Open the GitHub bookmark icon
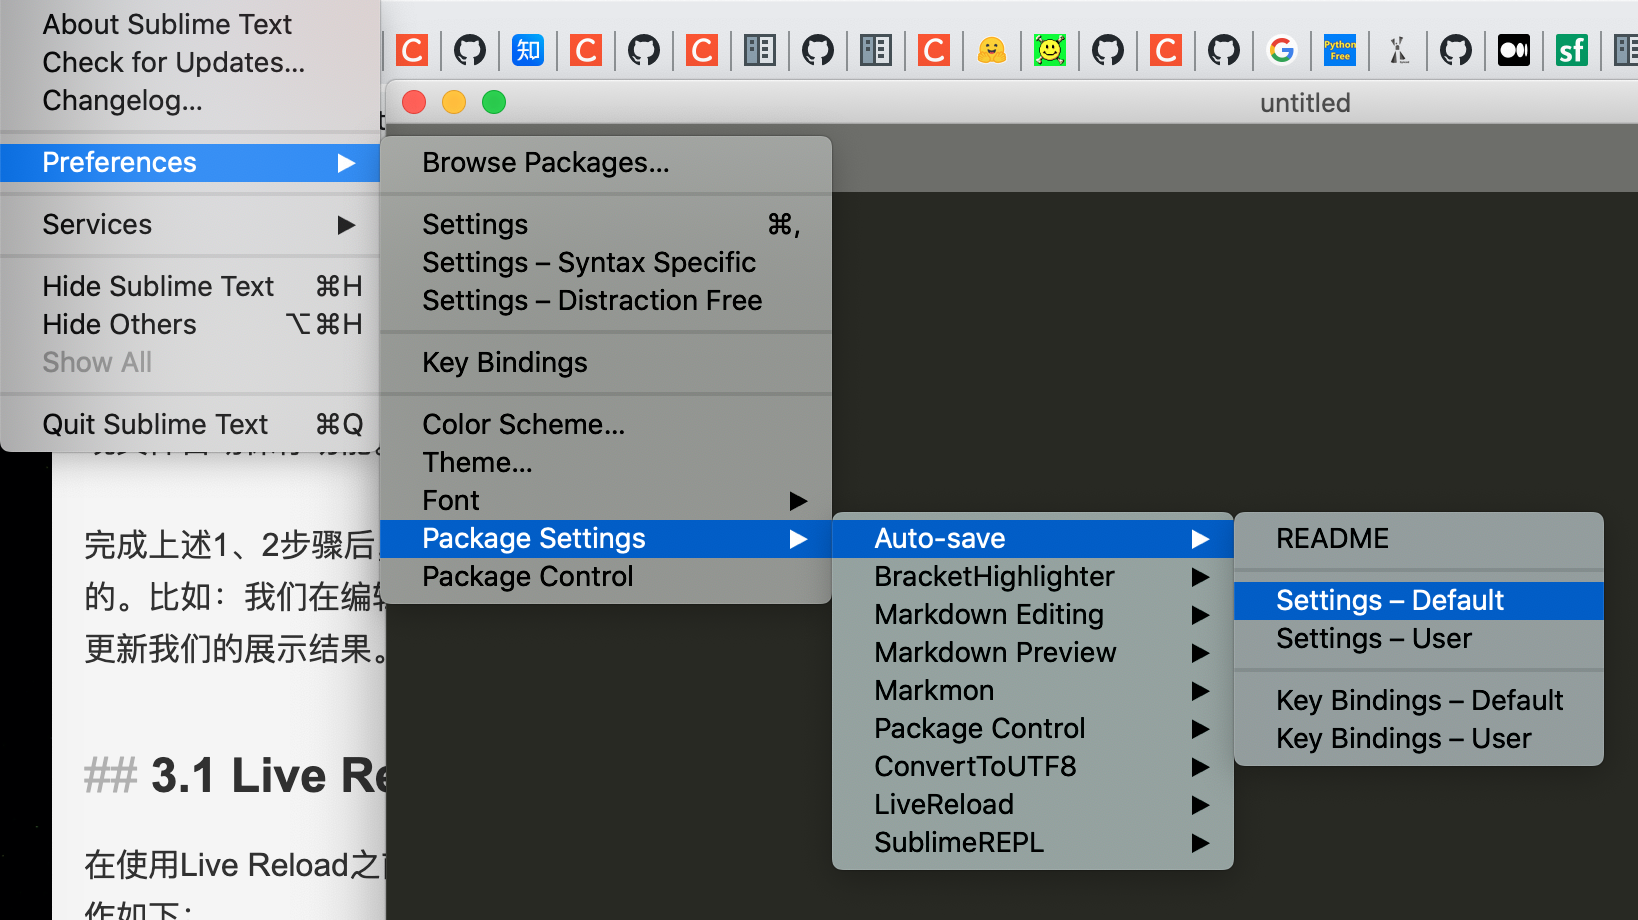Image resolution: width=1638 pixels, height=920 pixels. coord(470,50)
